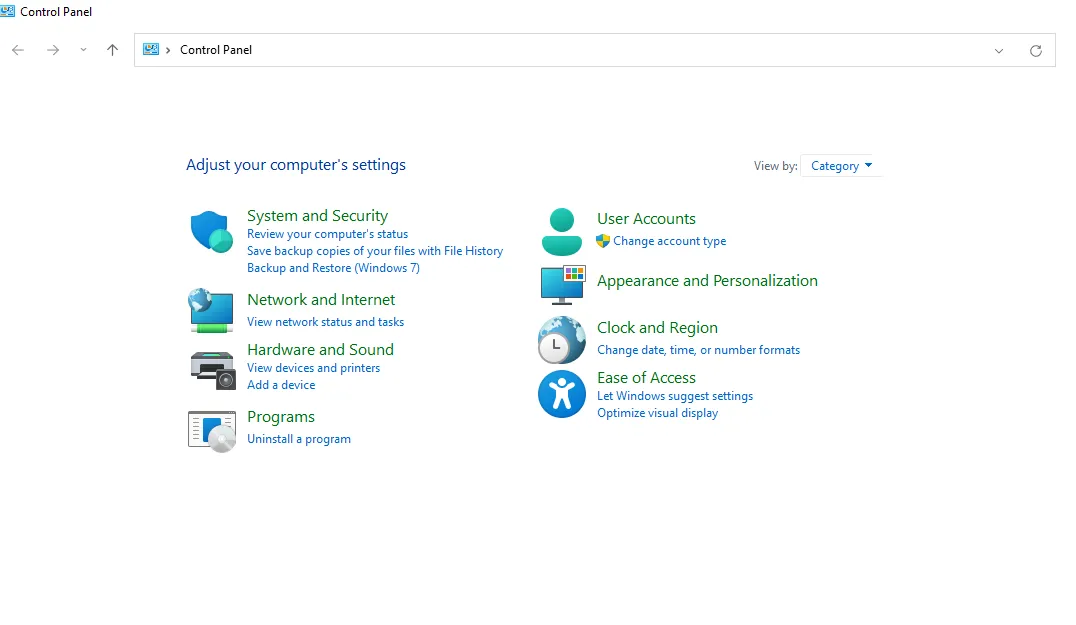Open the Add a device link

(281, 385)
